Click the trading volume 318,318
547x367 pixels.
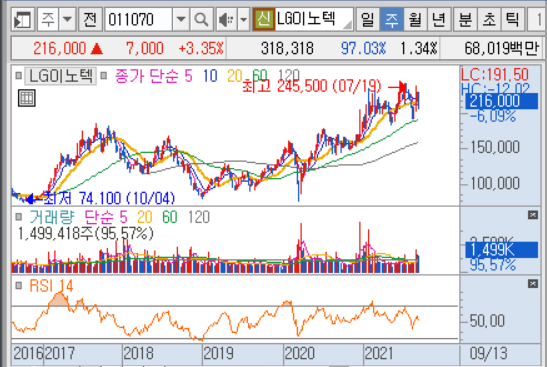[287, 48]
